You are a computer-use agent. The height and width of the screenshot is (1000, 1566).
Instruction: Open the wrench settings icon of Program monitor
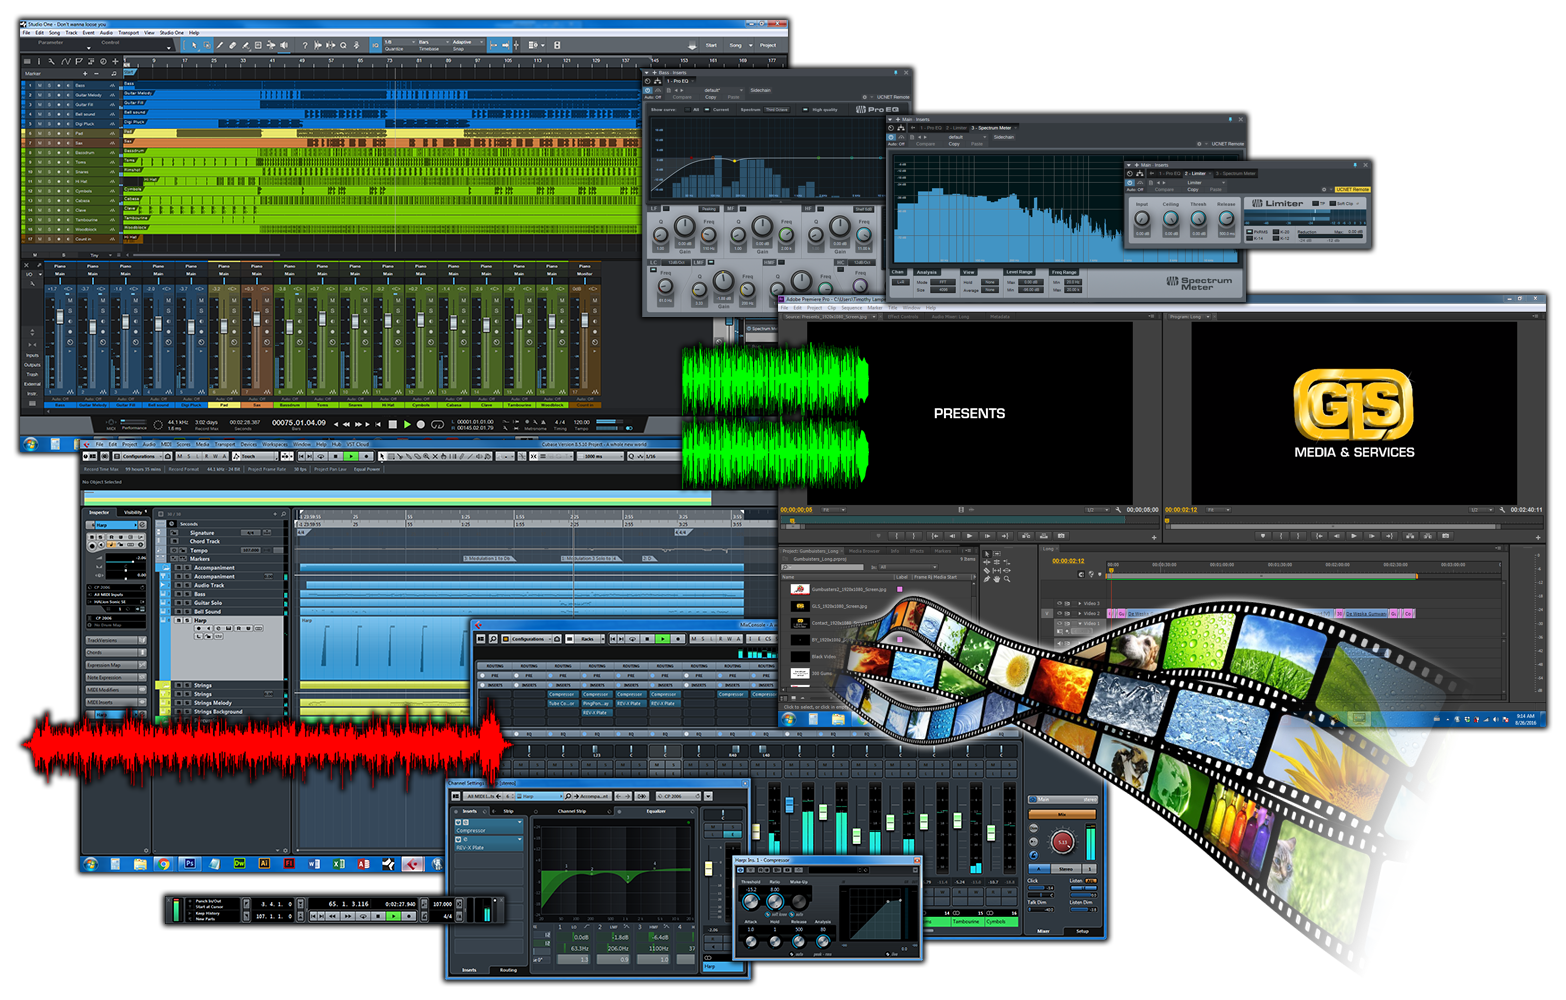(1502, 509)
